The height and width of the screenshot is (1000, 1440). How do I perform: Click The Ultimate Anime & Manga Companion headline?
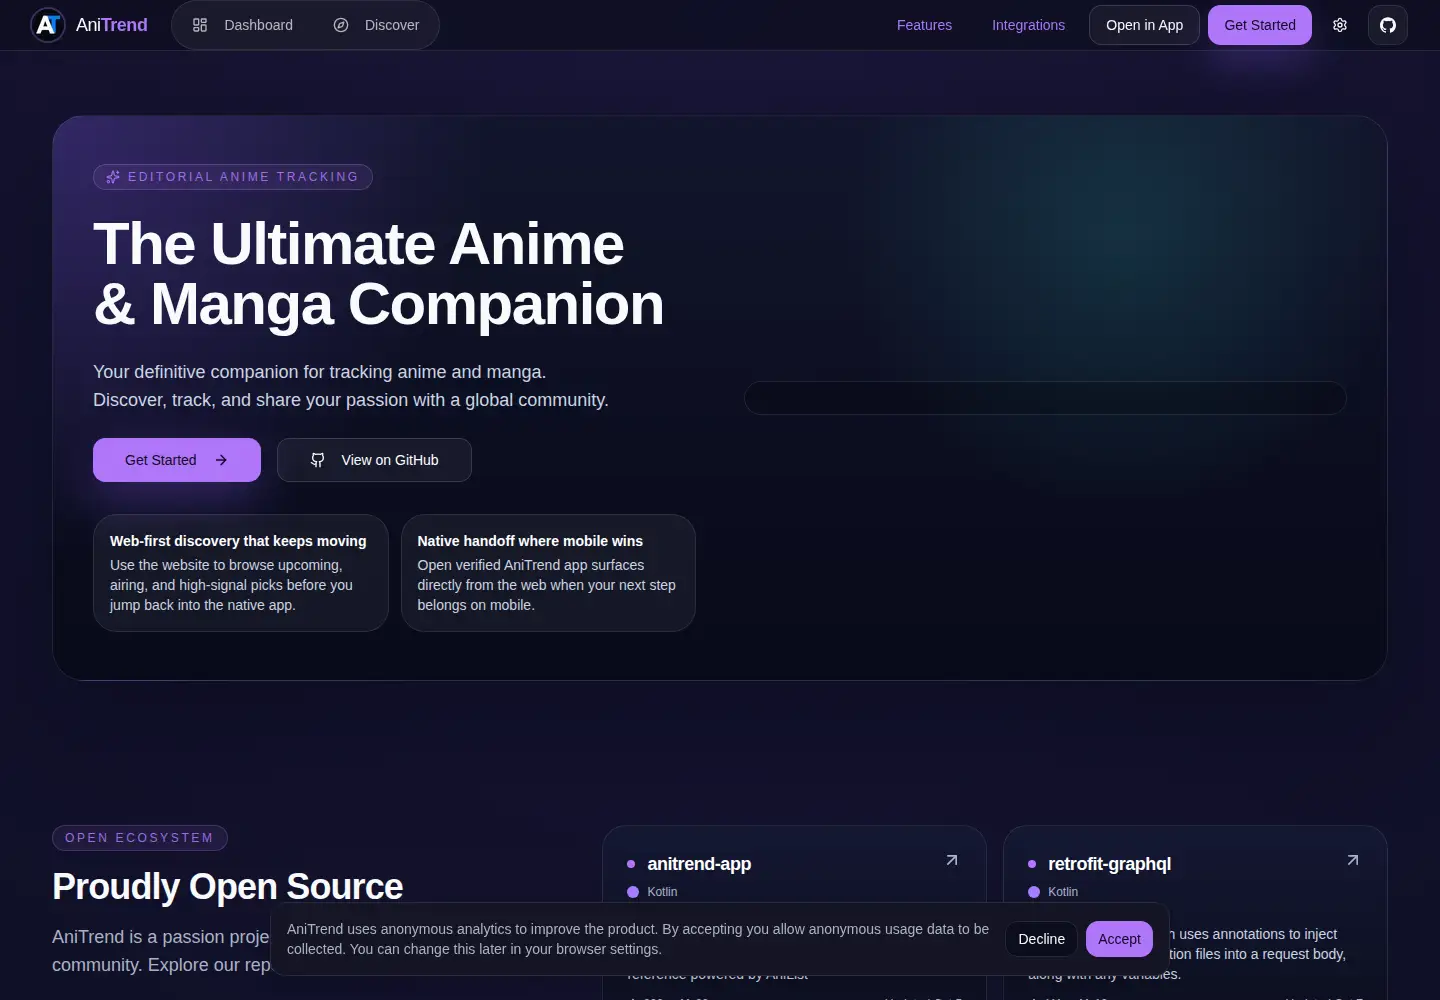coord(379,274)
